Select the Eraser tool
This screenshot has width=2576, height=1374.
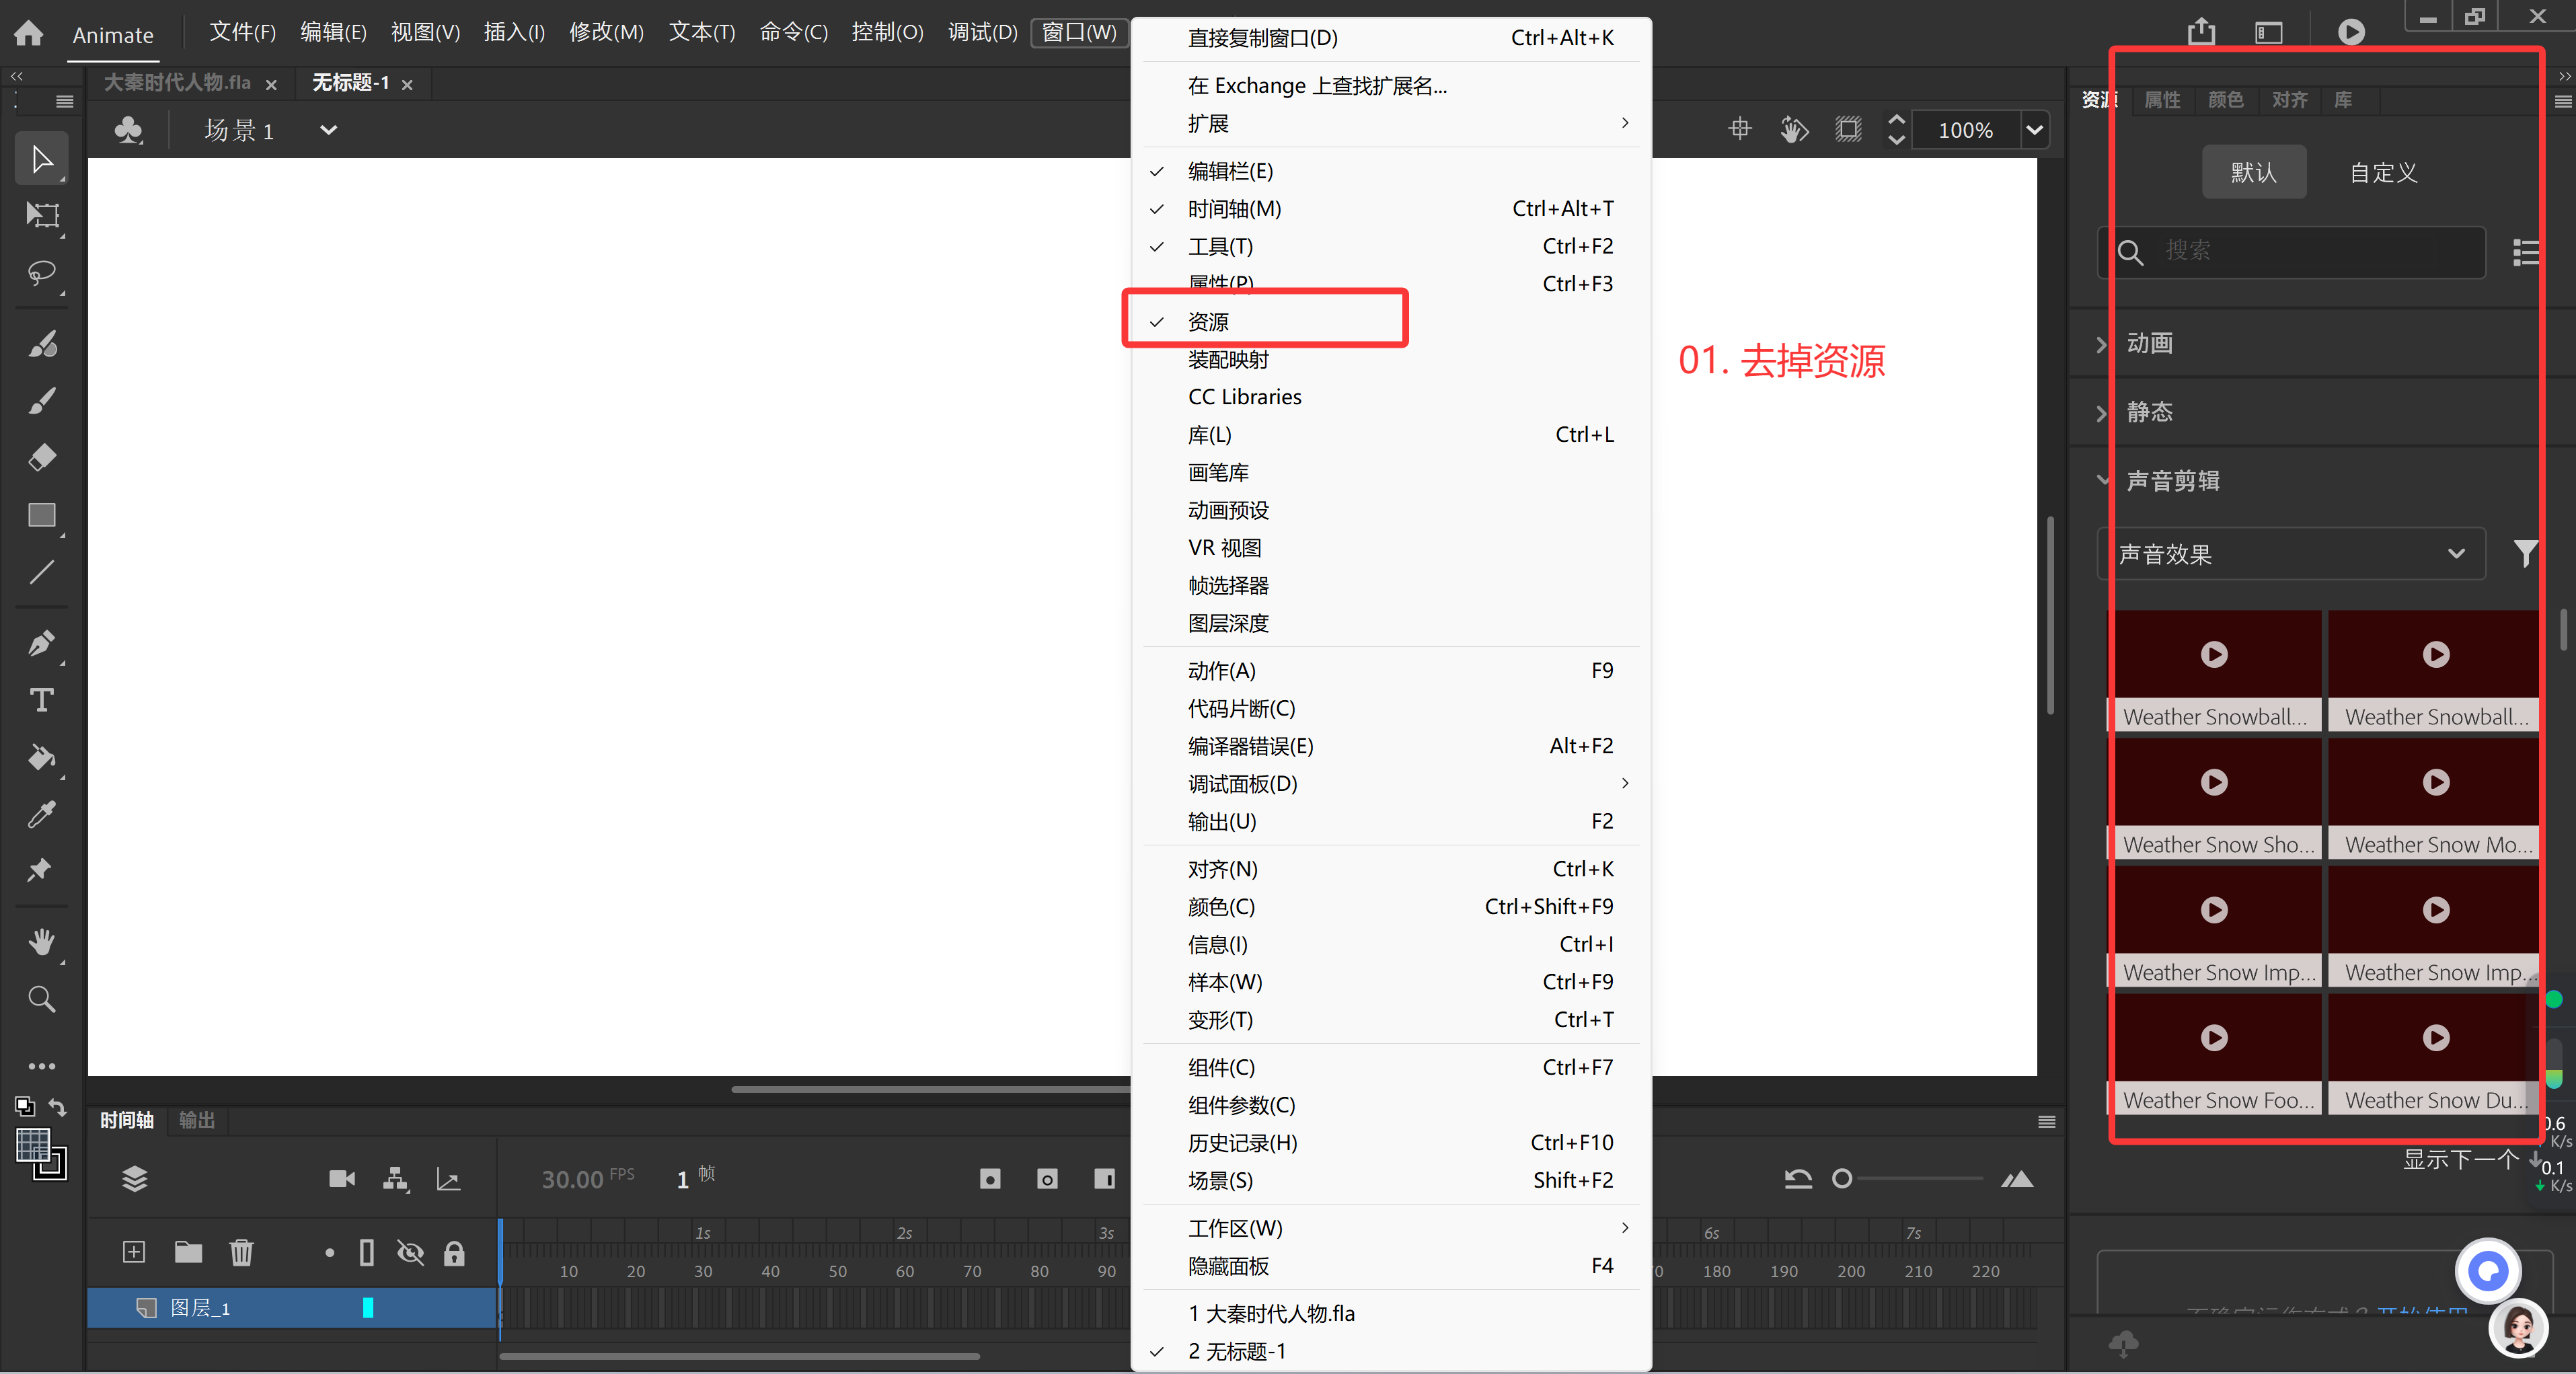coord(42,458)
